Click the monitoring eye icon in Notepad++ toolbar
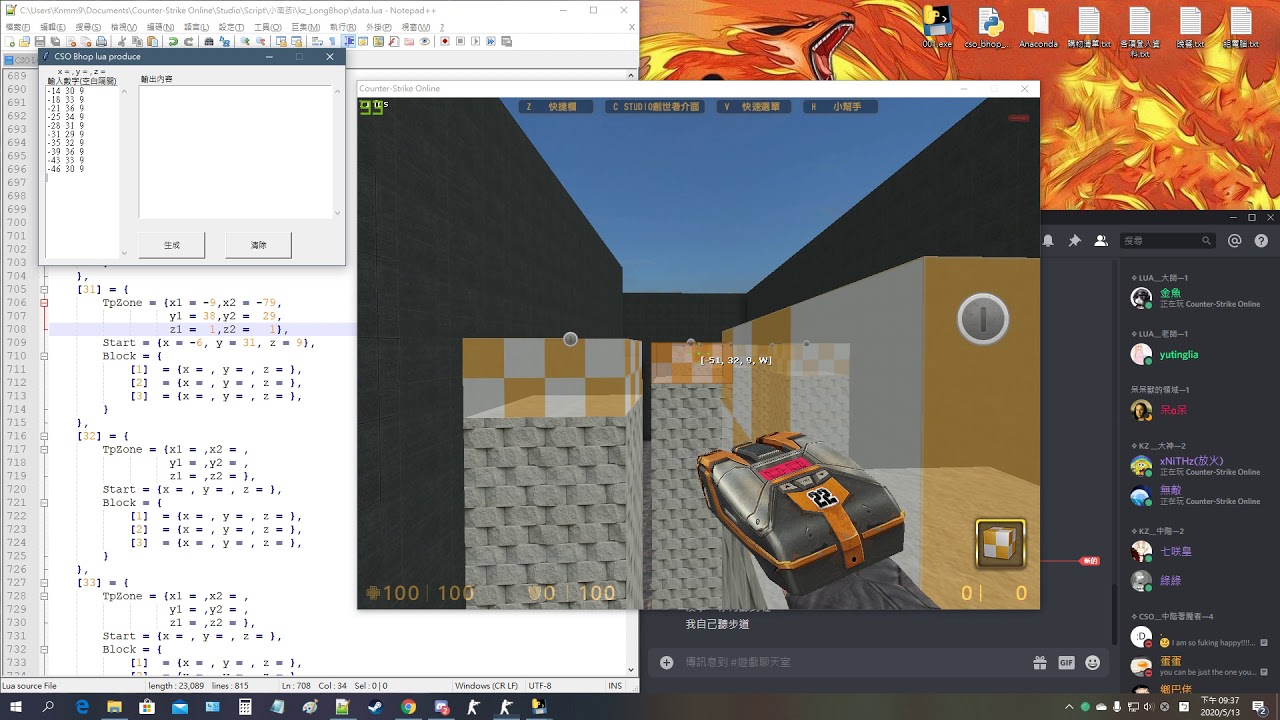 425,41
